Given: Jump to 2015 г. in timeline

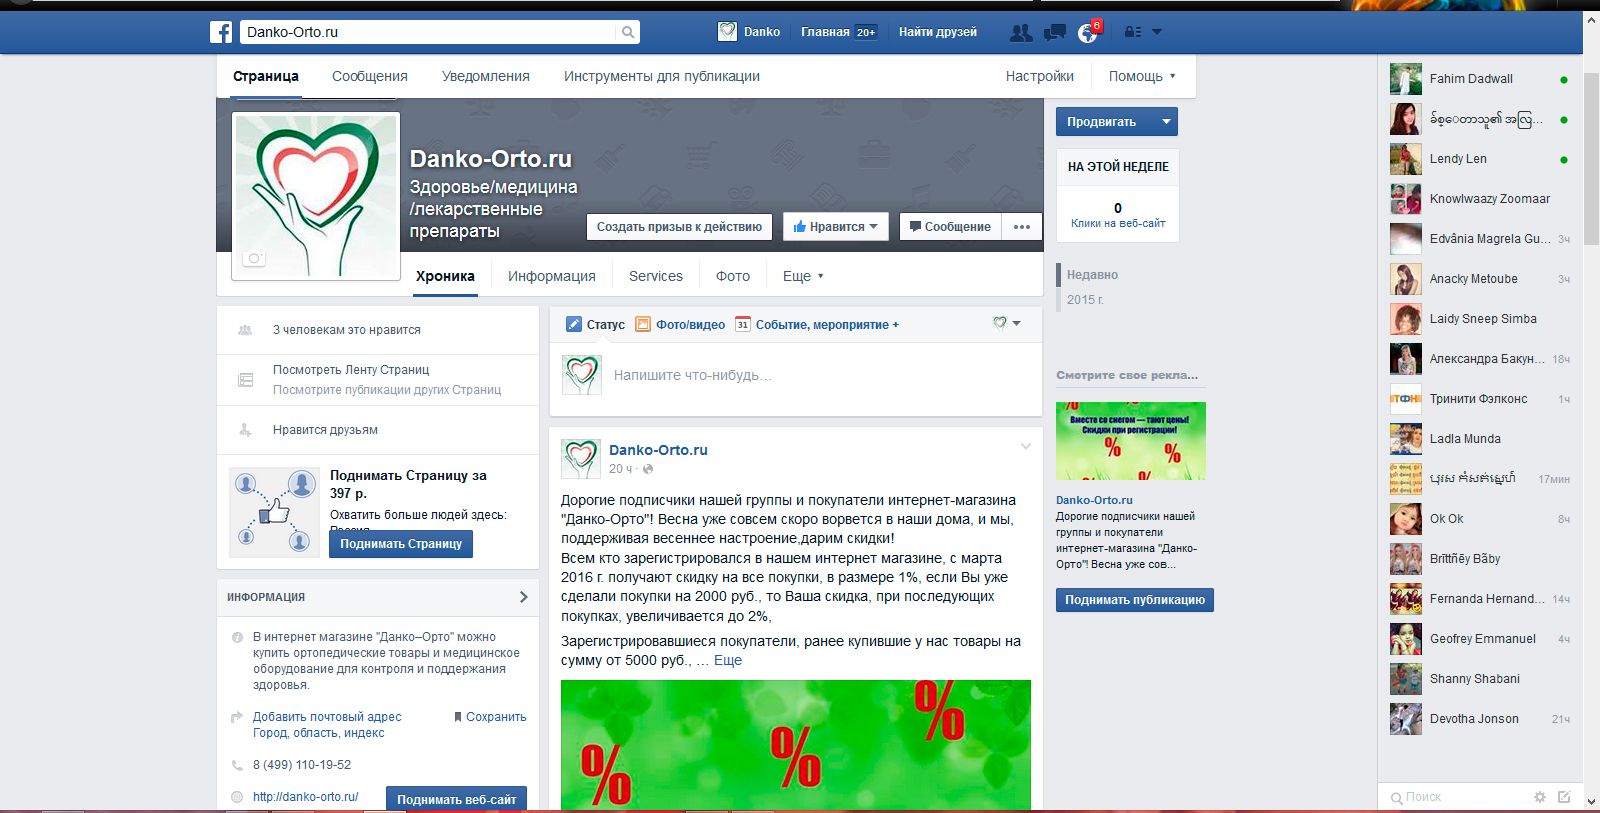Looking at the screenshot, I should click(x=1085, y=300).
